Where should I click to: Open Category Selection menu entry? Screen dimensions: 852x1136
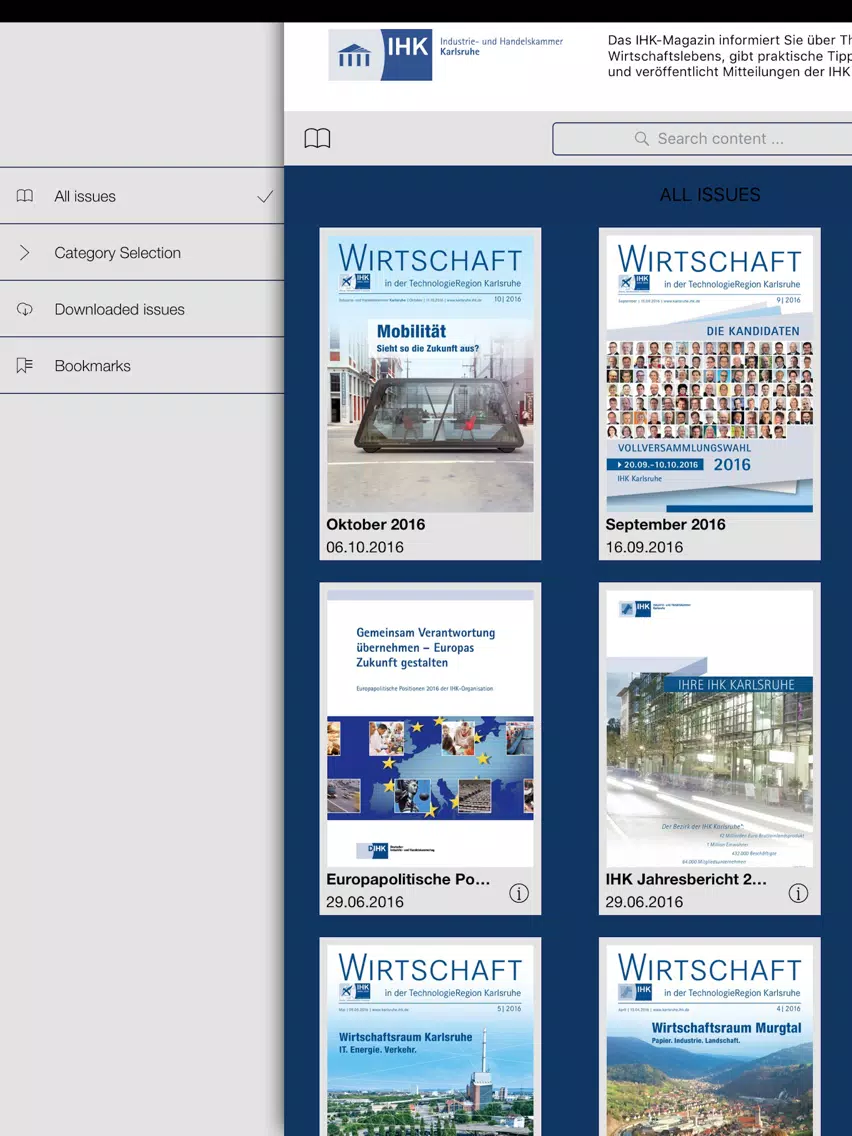(x=142, y=252)
